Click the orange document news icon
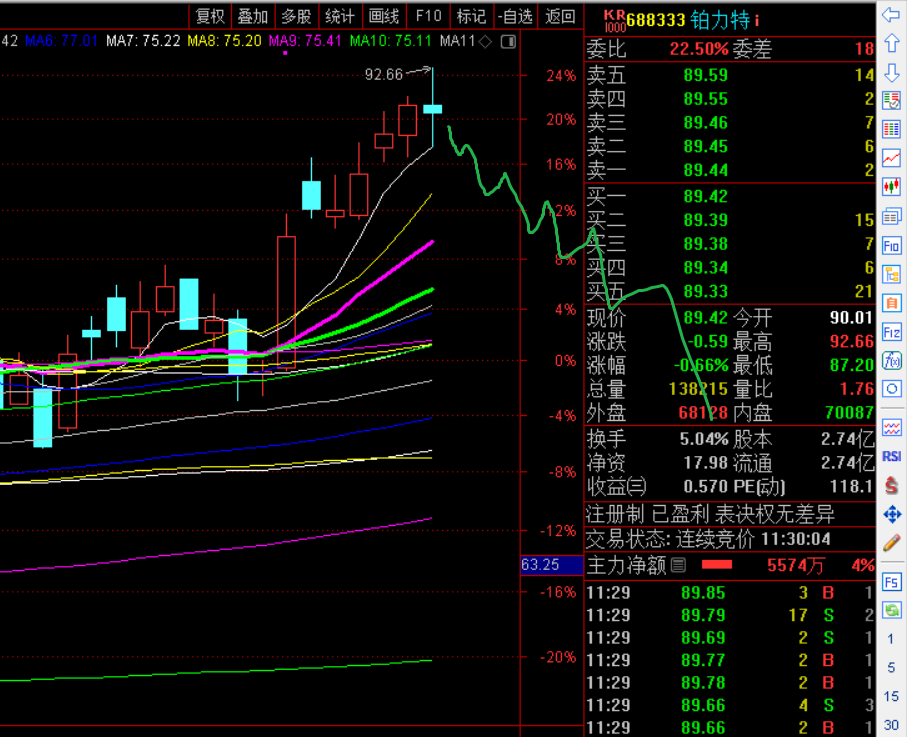Viewport: 907px width, 737px height. point(891,303)
